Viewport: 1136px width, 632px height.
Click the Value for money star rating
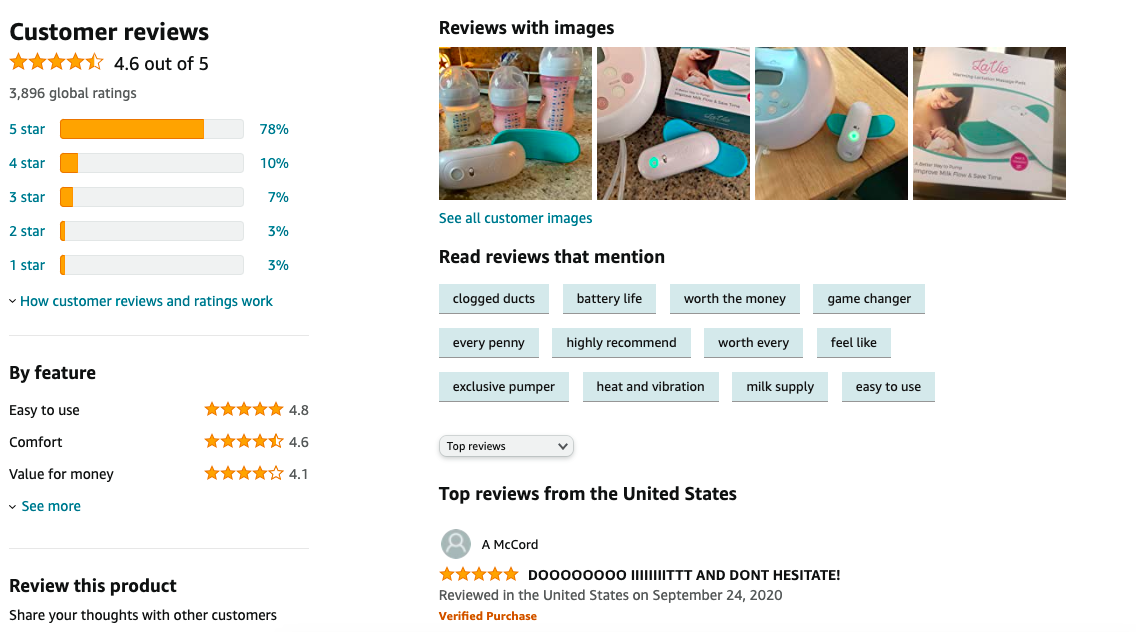pyautogui.click(x=243, y=473)
